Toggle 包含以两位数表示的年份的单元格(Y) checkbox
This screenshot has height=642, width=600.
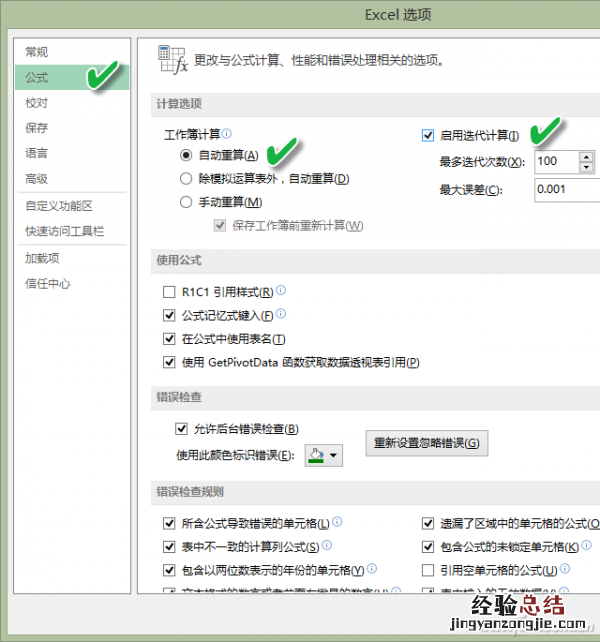[x=169, y=570]
